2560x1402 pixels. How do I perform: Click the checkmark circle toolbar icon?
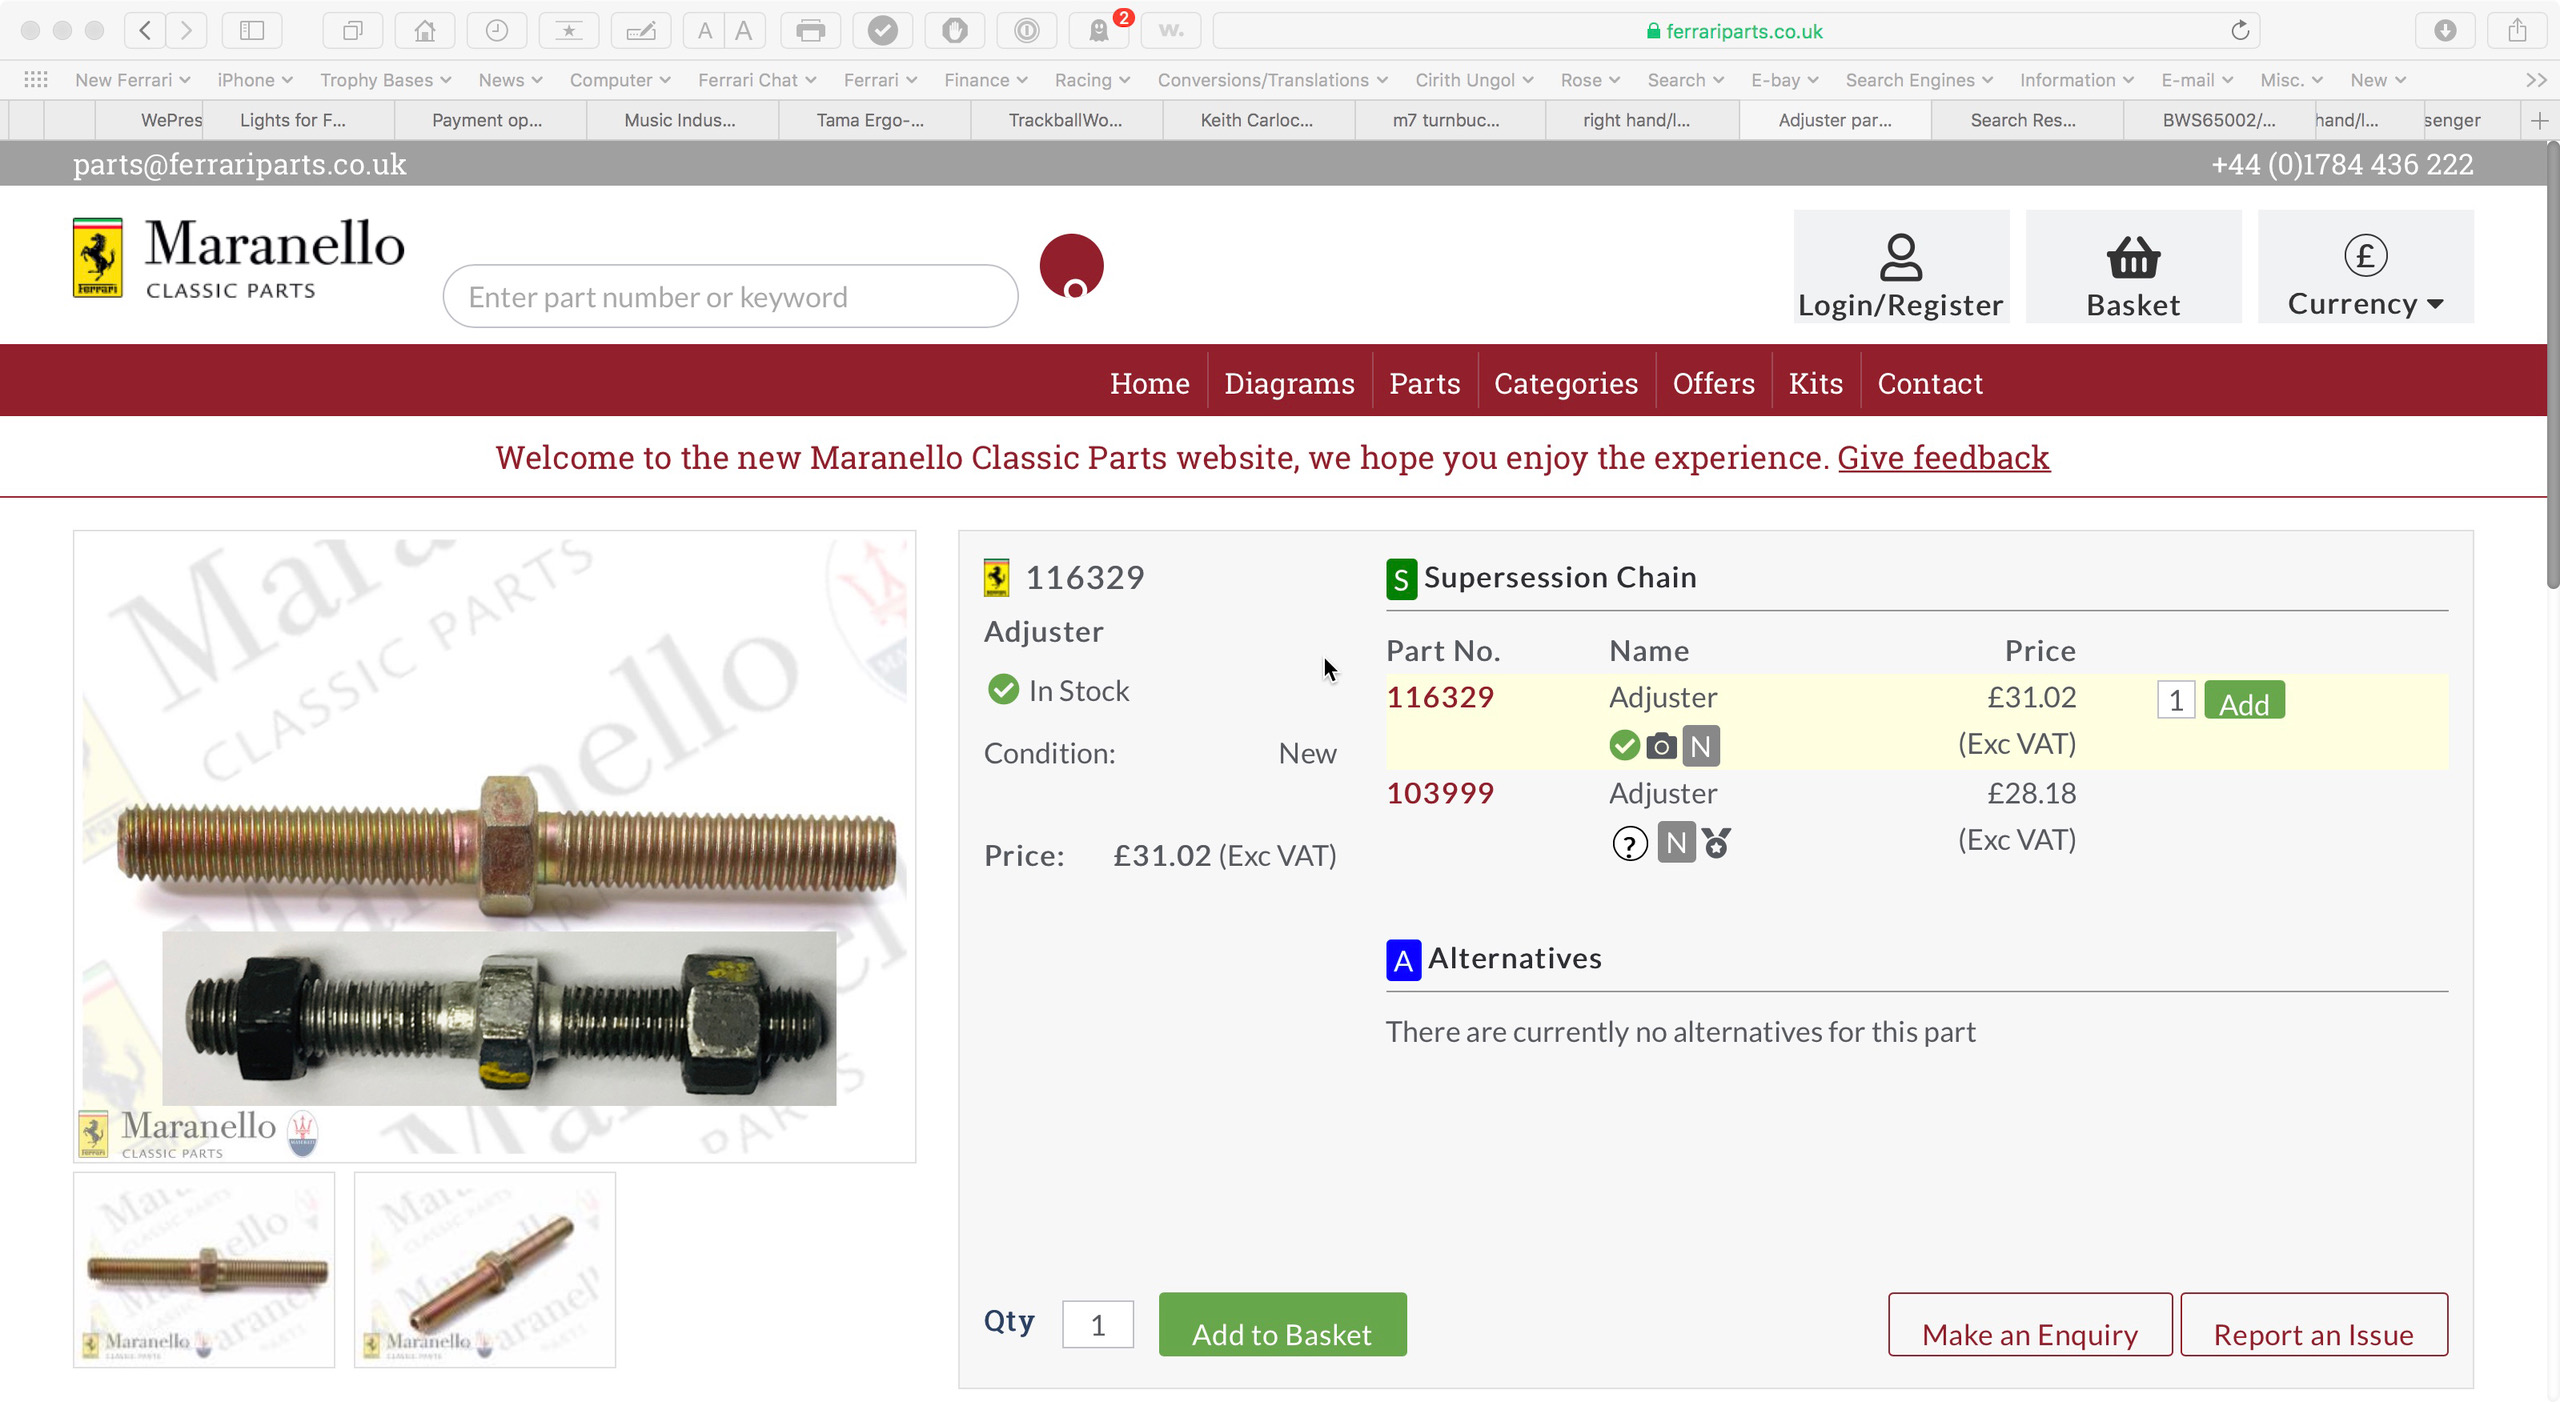882,30
